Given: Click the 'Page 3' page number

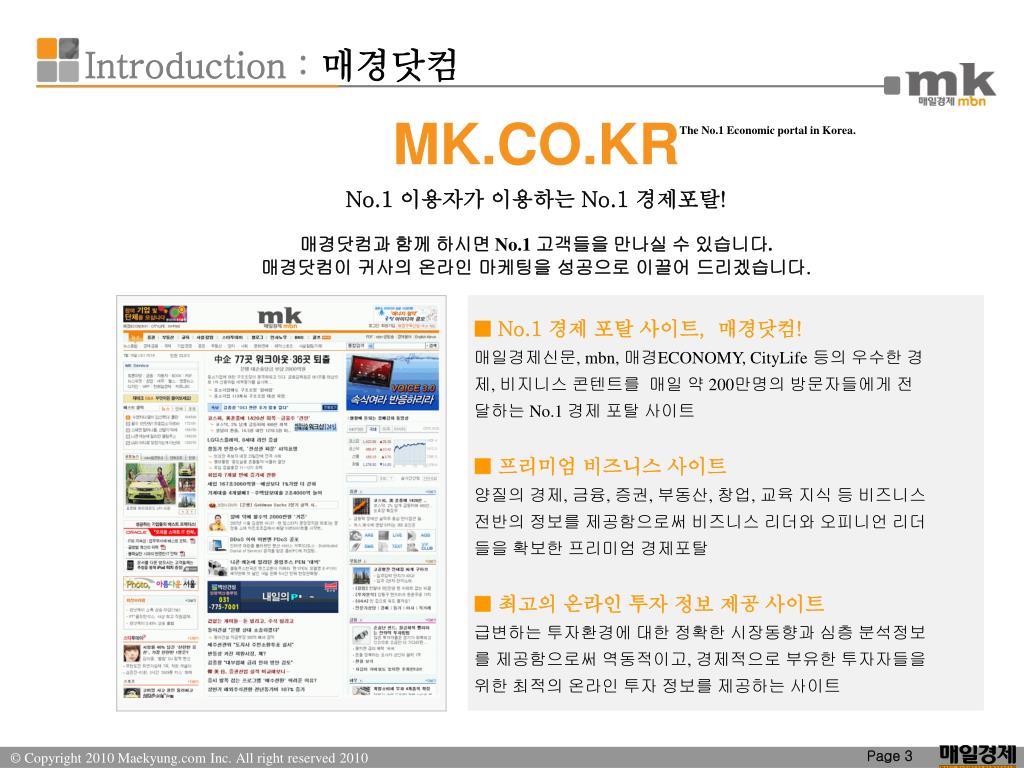Looking at the screenshot, I should pyautogui.click(x=889, y=756).
